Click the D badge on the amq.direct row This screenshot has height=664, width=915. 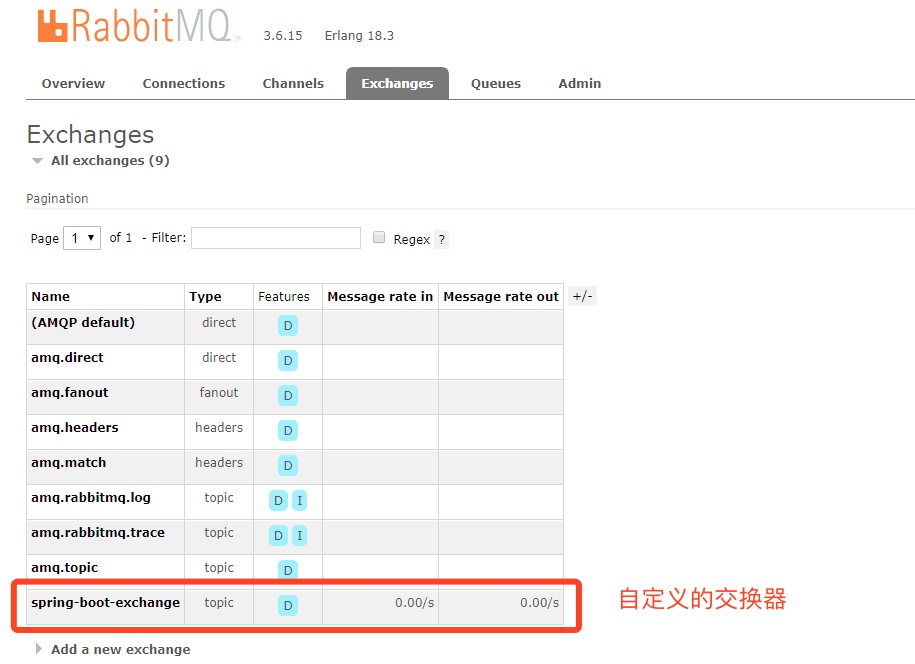click(x=287, y=360)
